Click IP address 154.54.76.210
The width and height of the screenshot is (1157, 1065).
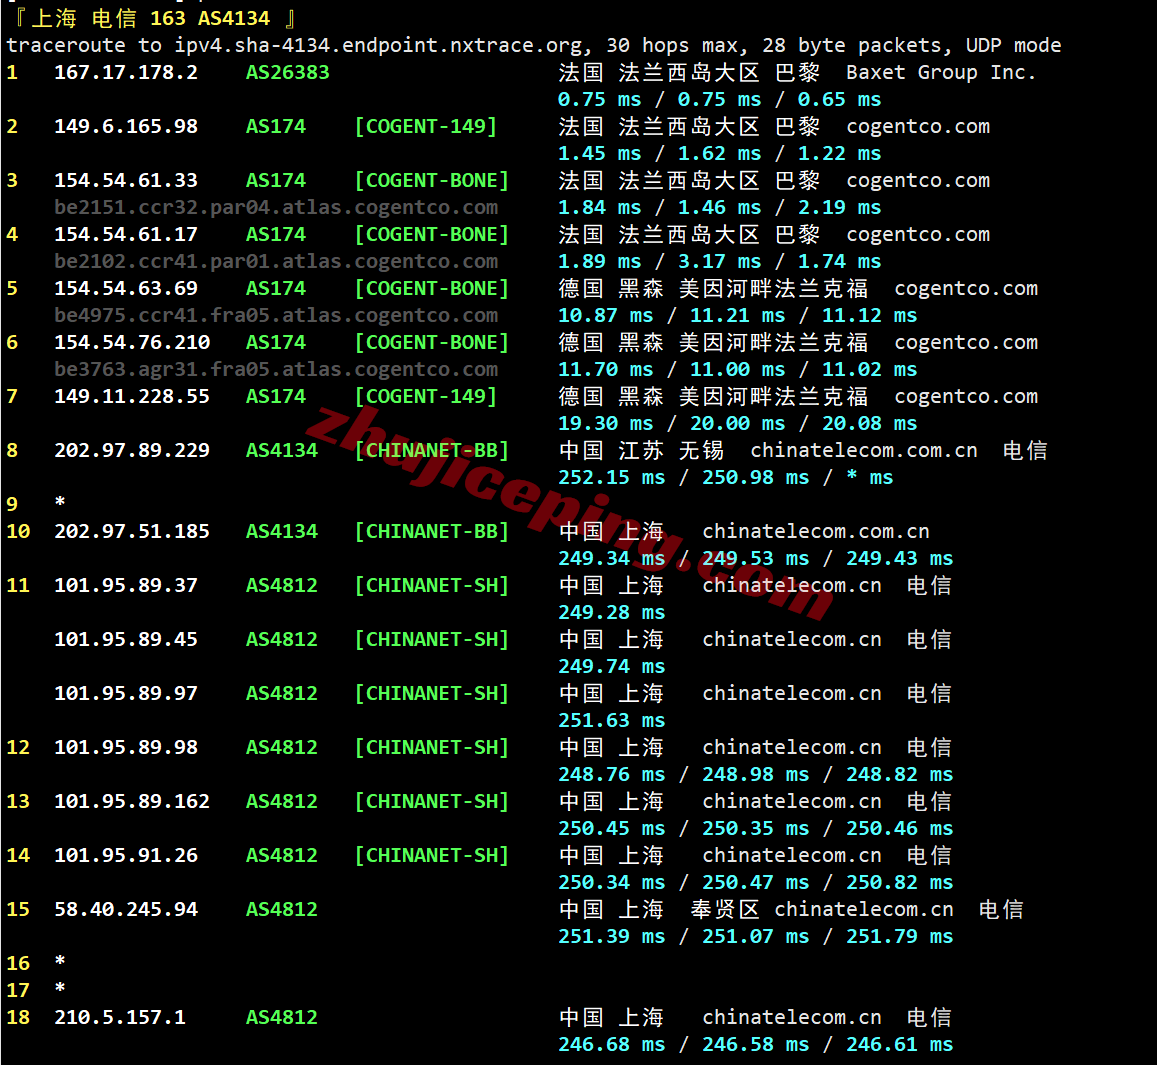click(x=132, y=342)
